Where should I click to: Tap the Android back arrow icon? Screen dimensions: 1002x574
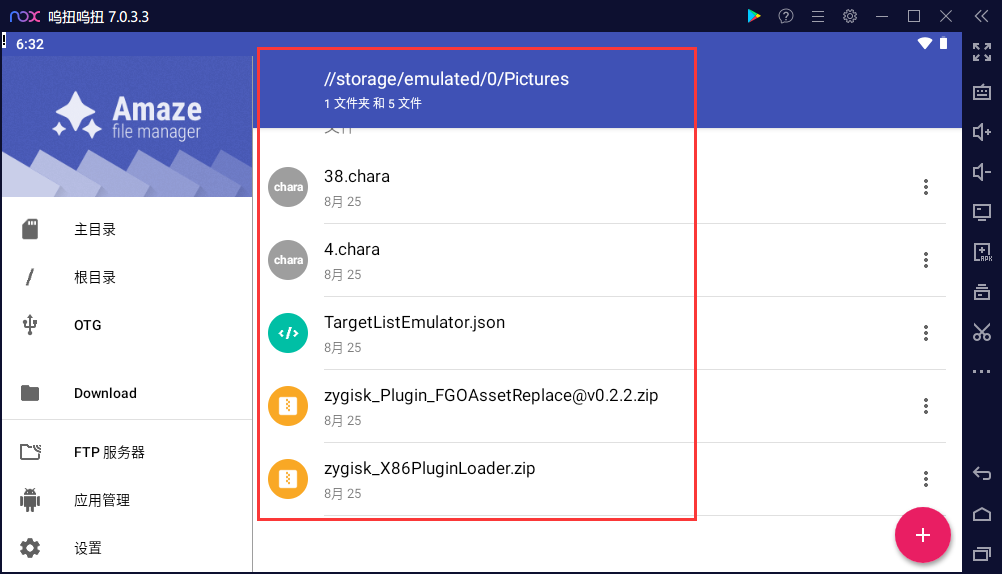(x=982, y=474)
